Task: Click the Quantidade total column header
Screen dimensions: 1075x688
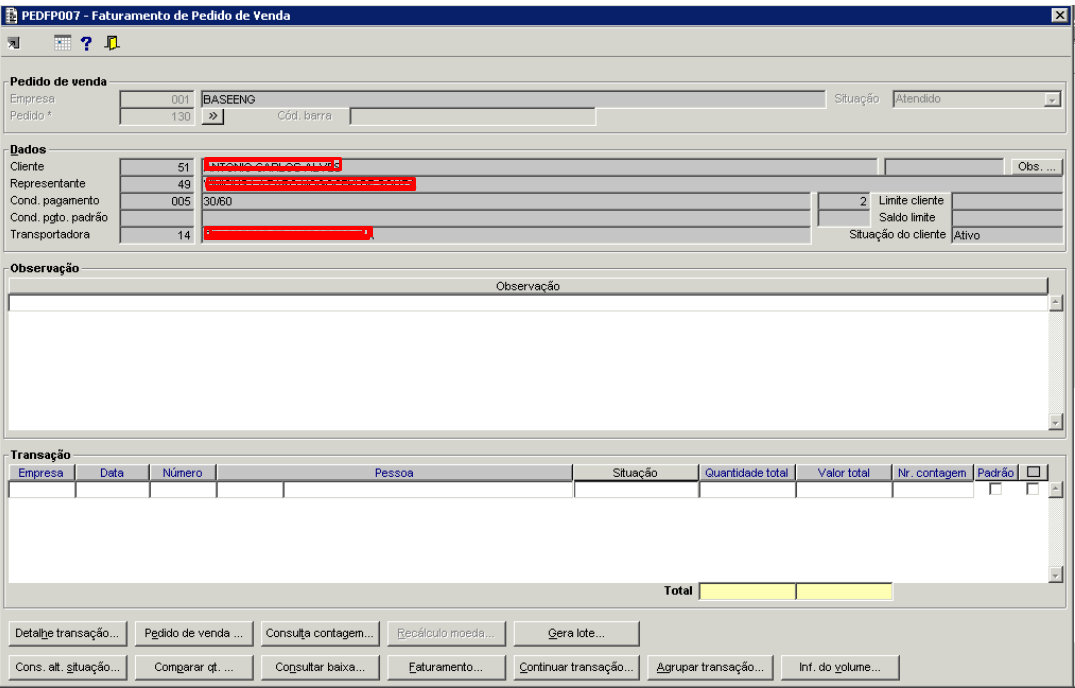Action: pyautogui.click(x=747, y=473)
